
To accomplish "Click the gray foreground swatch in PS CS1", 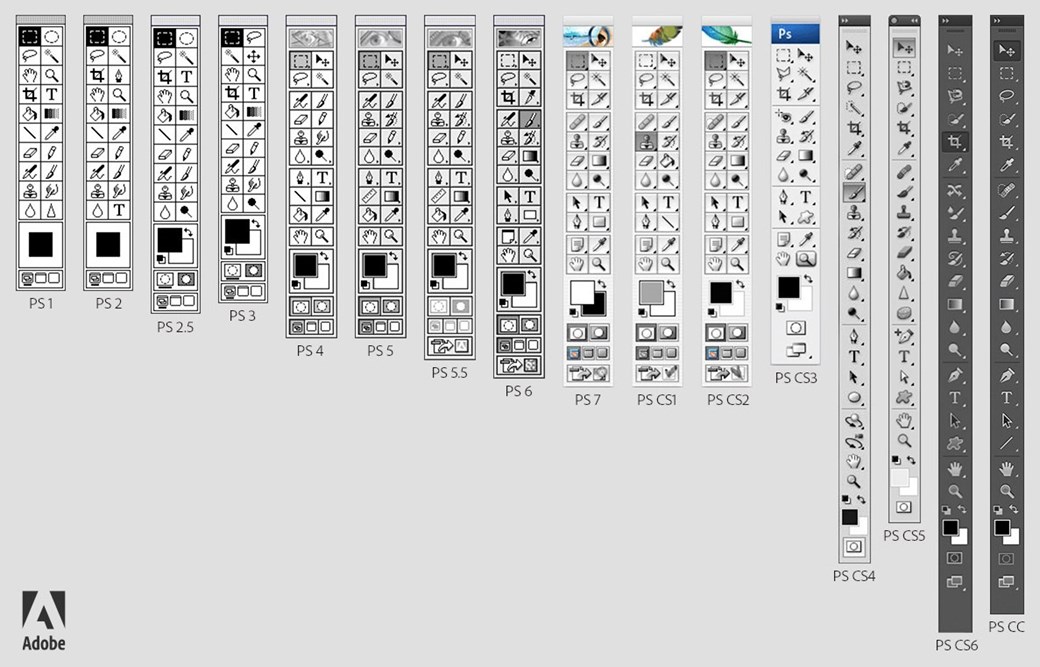I will [x=651, y=292].
